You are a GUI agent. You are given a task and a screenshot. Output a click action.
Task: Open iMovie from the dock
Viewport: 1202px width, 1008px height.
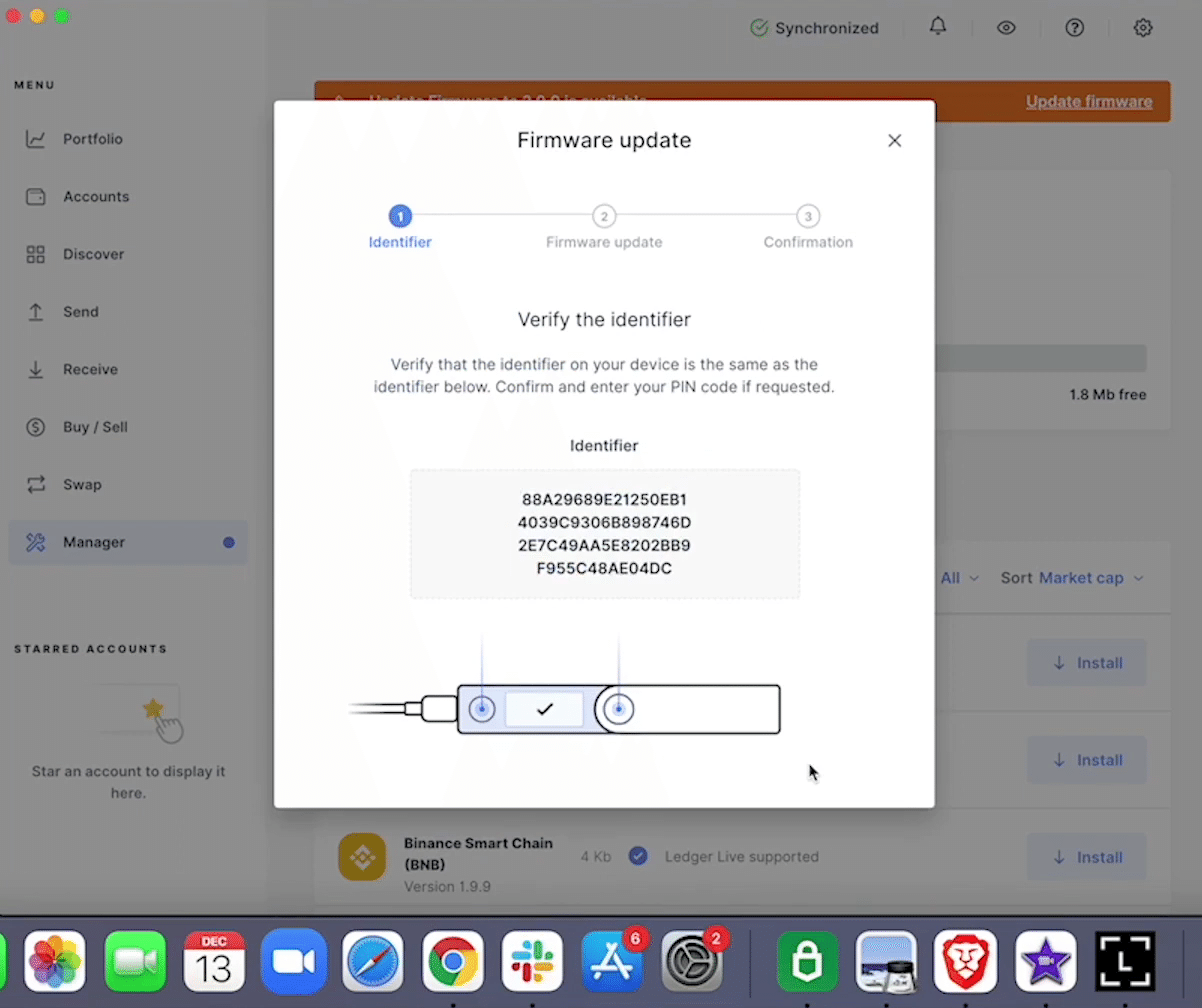click(1046, 962)
